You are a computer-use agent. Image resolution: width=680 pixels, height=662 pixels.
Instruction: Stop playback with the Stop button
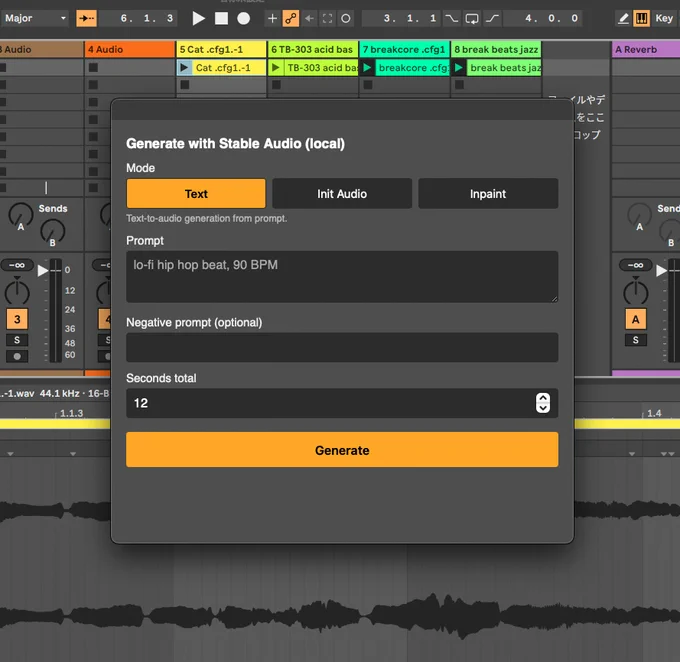click(x=221, y=18)
